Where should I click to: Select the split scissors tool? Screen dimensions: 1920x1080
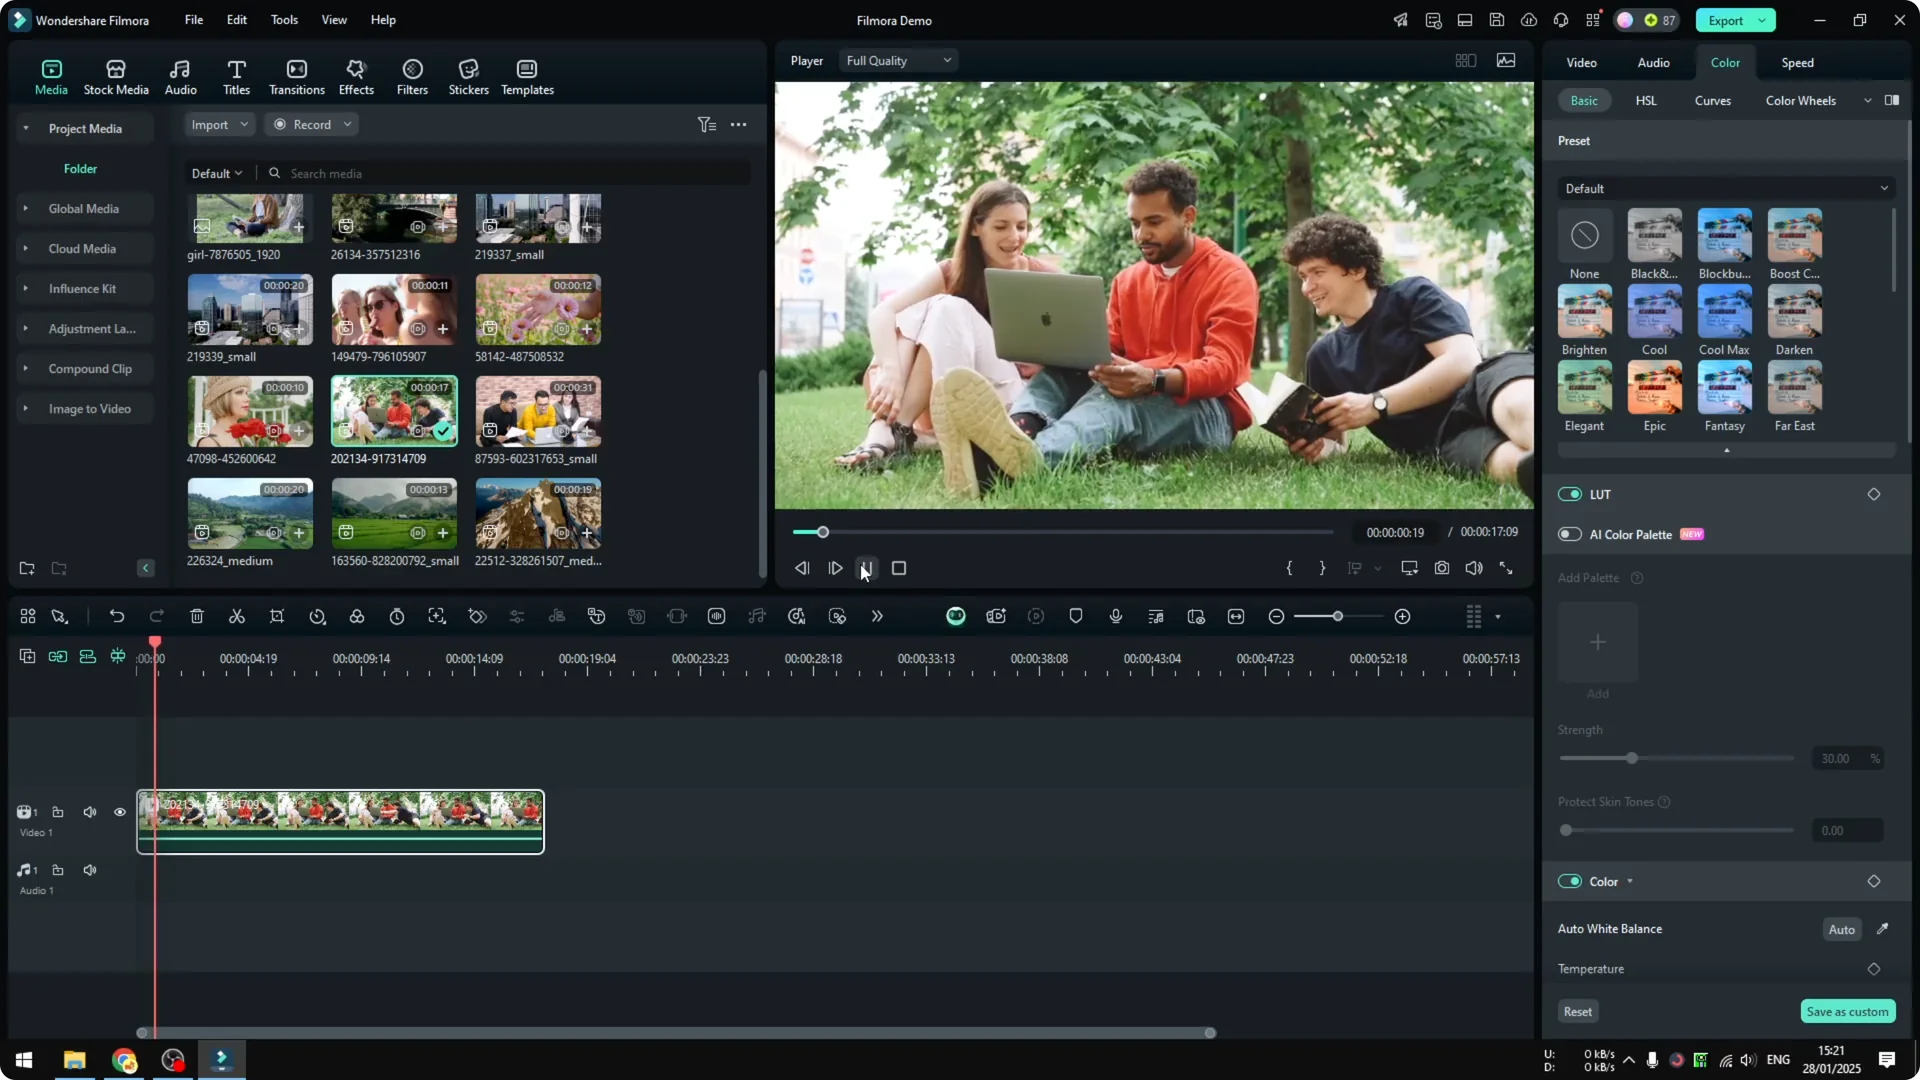pyautogui.click(x=237, y=616)
